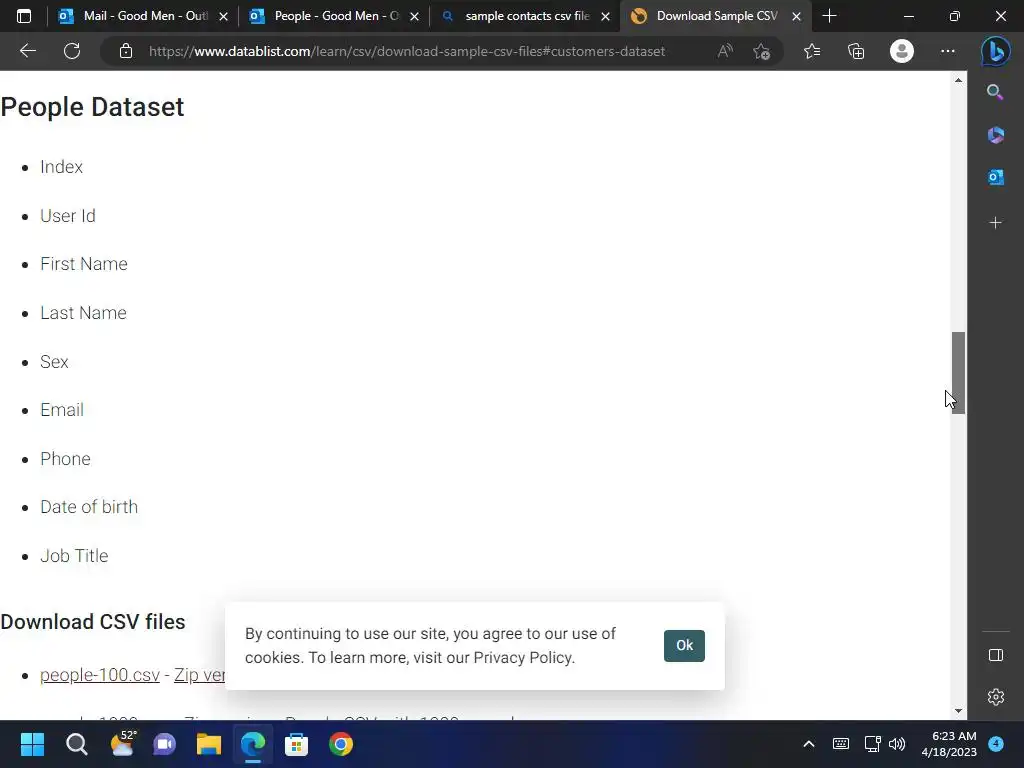Open the Teams chat taskbar icon
Screen dimensions: 1024x768
click(165, 744)
